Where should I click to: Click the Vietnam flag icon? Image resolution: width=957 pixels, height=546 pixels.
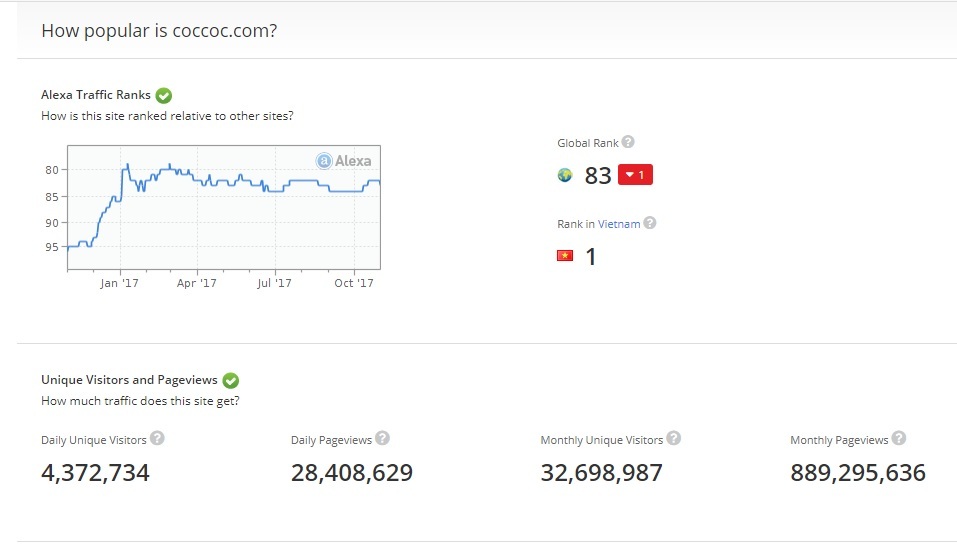565,256
